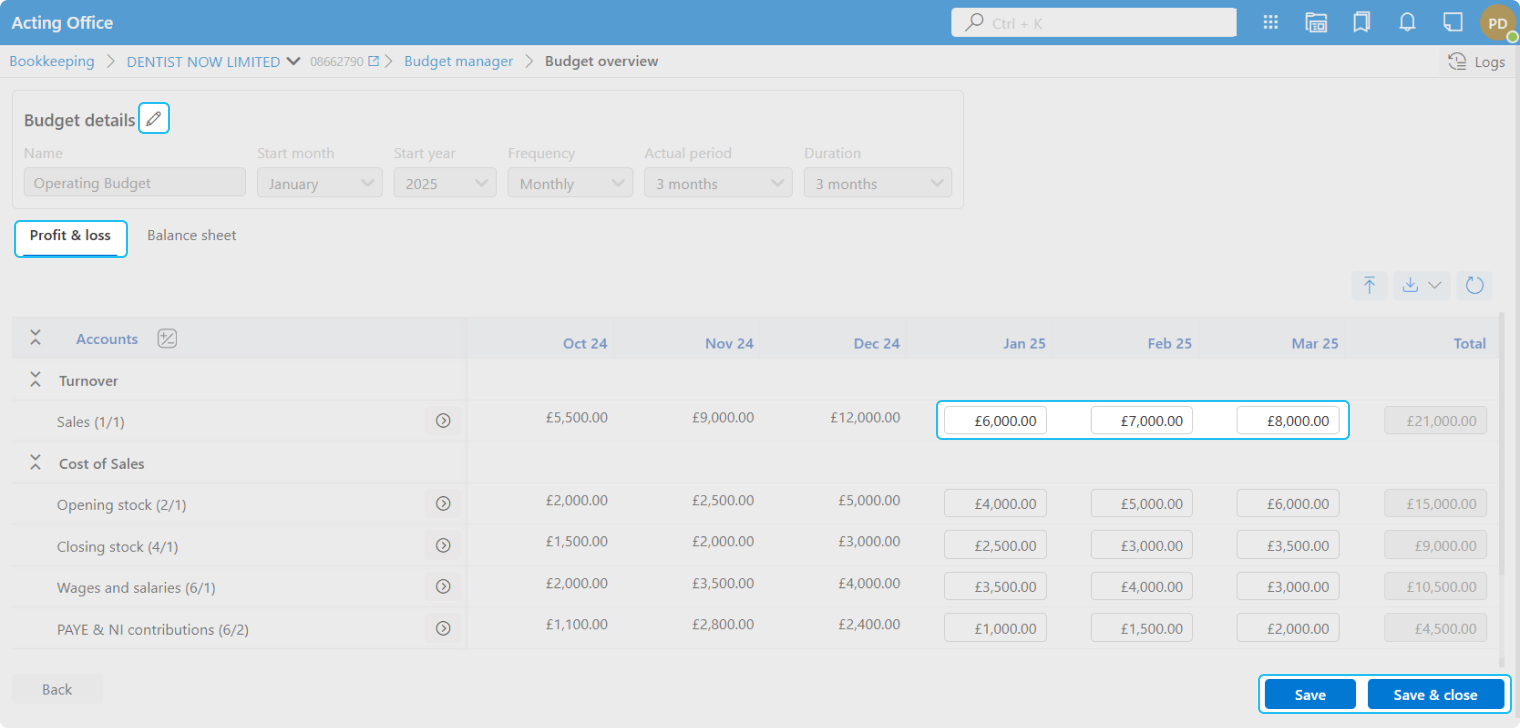Image resolution: width=1520 pixels, height=728 pixels.
Task: Open the Logs history button
Action: 1477,61
